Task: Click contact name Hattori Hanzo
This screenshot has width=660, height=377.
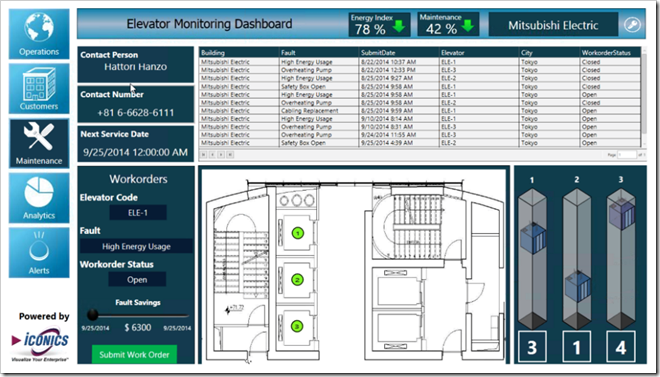Action: click(136, 66)
